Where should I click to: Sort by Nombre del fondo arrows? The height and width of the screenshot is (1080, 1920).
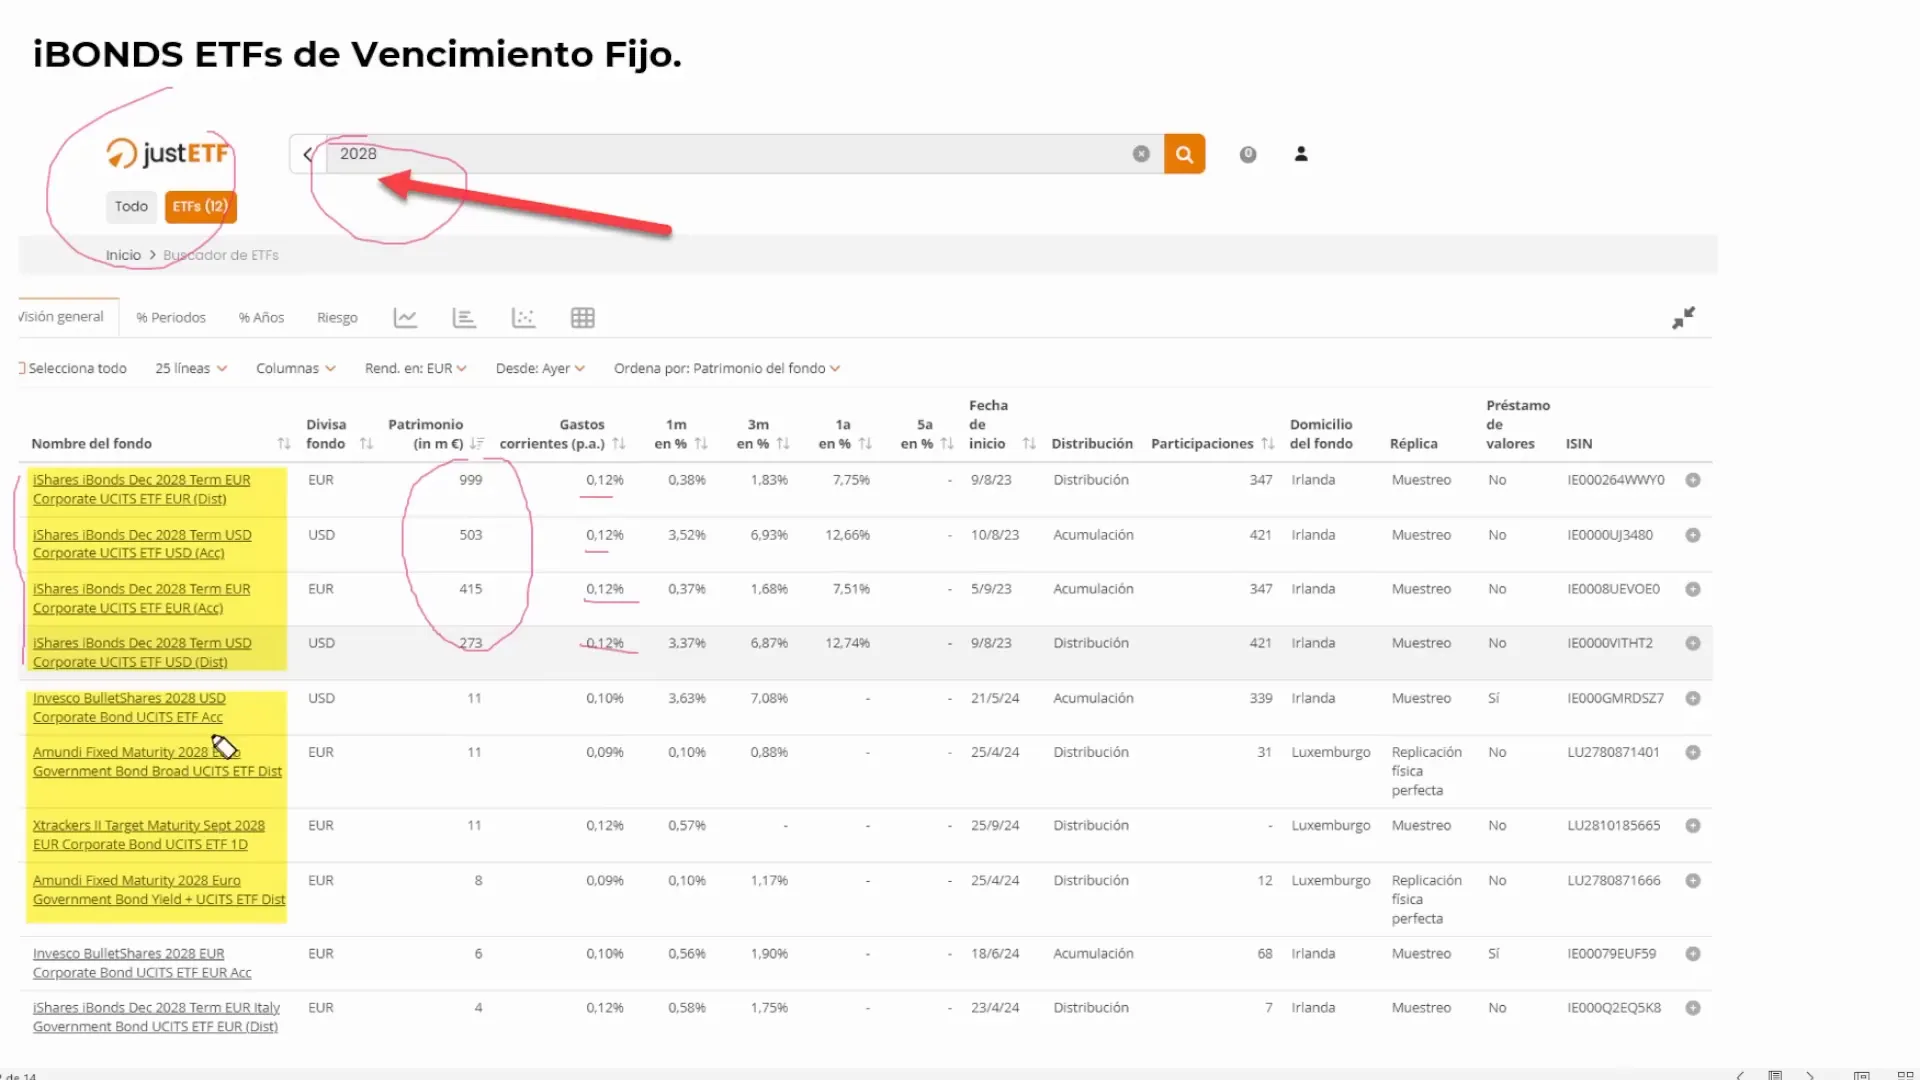pos(284,444)
